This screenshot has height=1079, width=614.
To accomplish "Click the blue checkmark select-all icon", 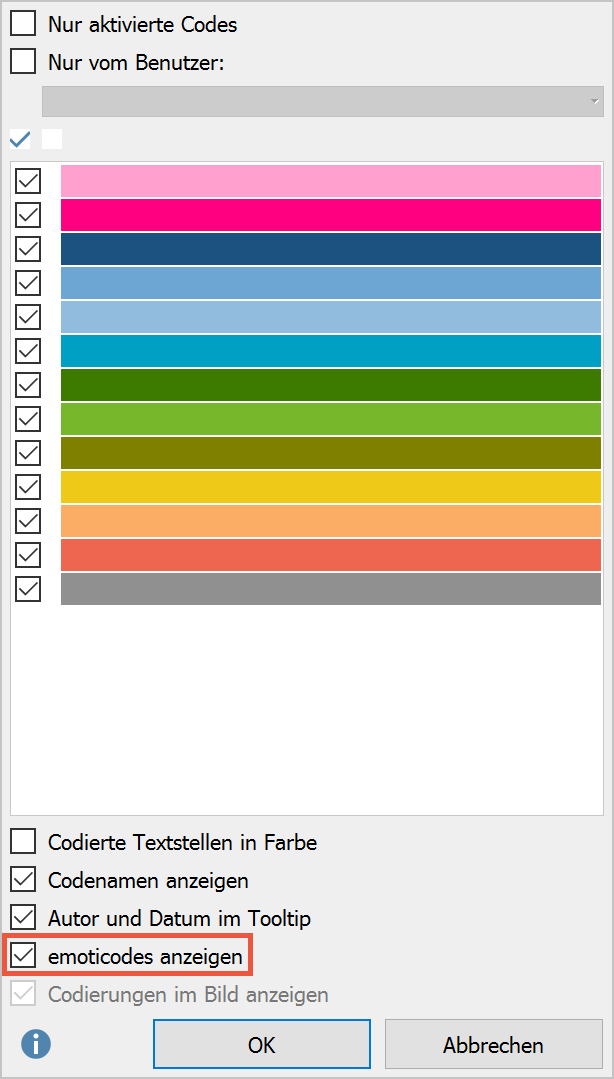I will coord(20,140).
